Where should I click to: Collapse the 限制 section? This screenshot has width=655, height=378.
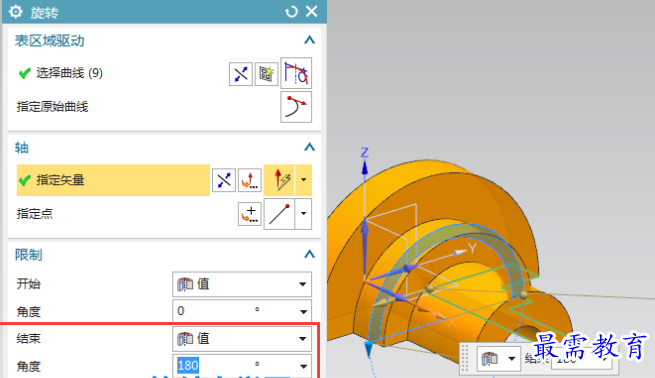tap(309, 254)
